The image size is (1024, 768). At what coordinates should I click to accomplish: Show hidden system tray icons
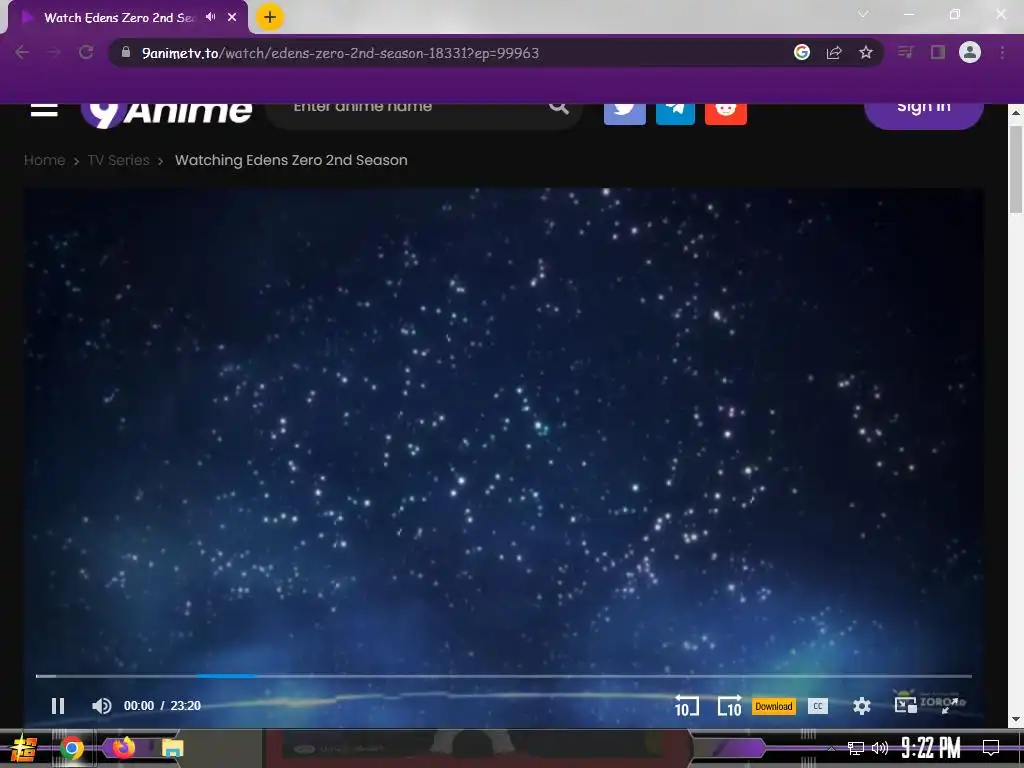tap(831, 748)
